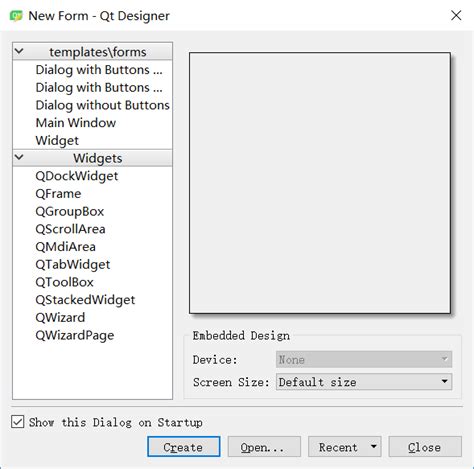Toggle Show this Dialog on Startup
This screenshot has width=474, height=469.
coord(17,422)
